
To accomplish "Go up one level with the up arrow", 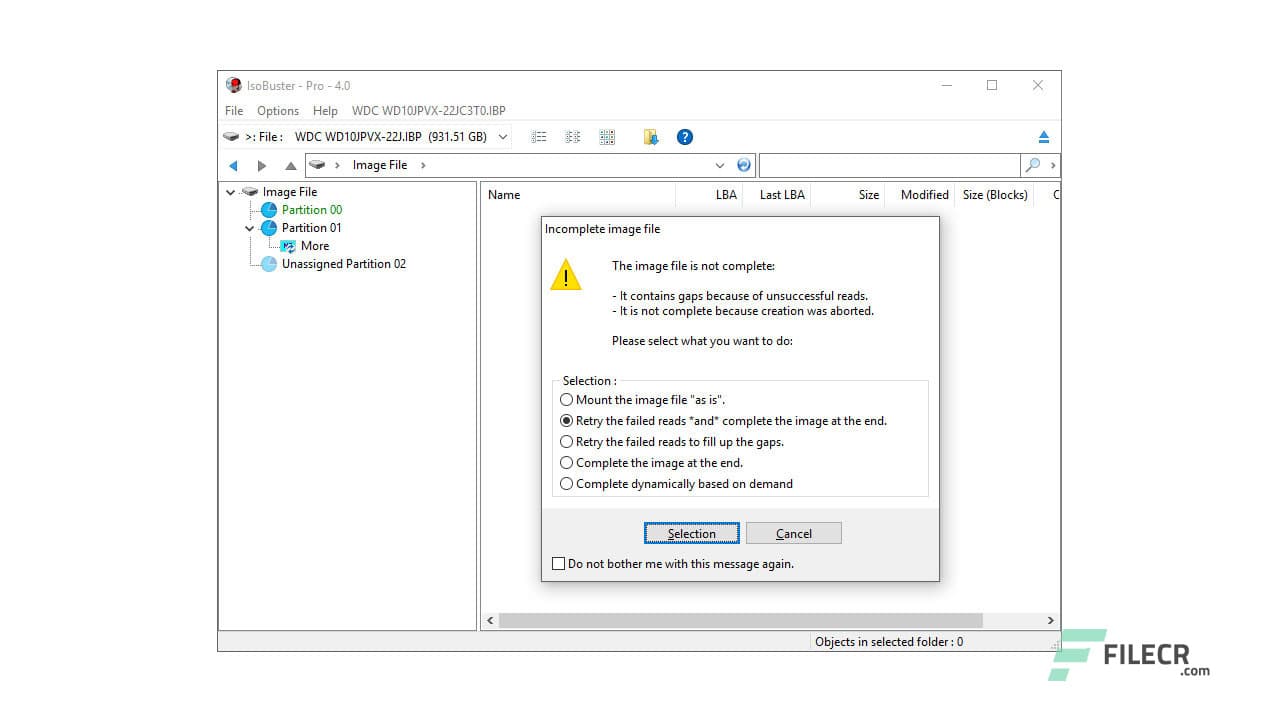I will [x=290, y=165].
